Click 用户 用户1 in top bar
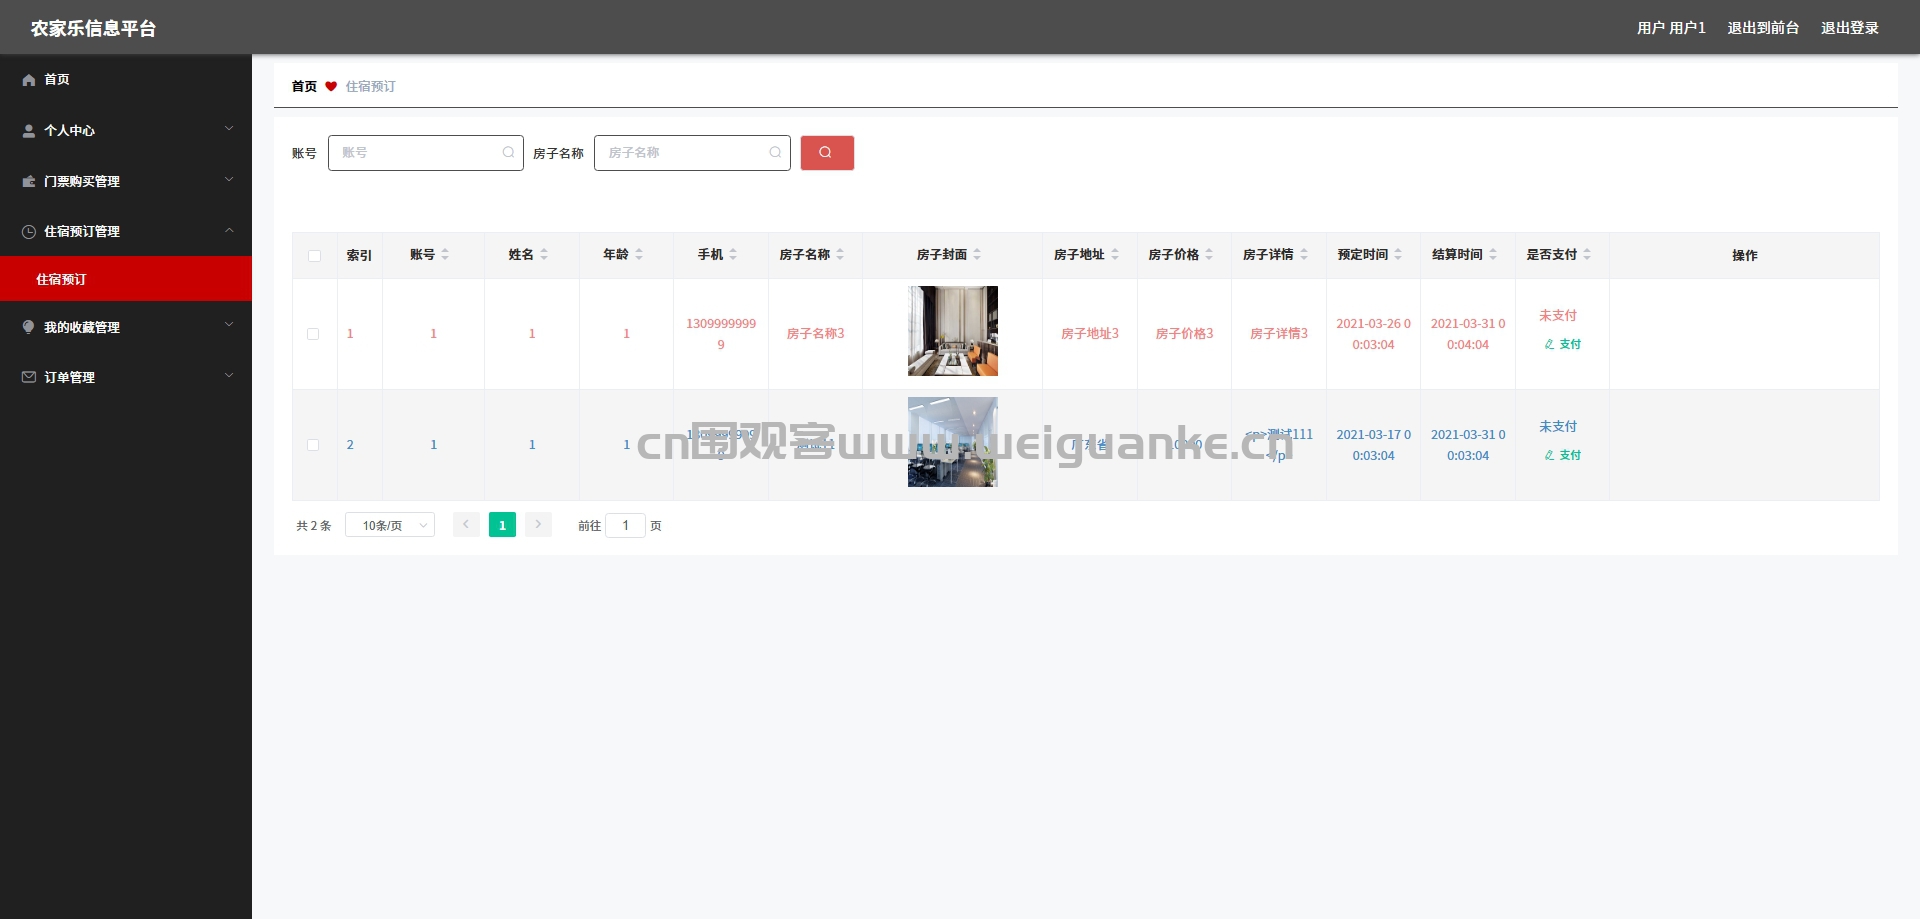Screen dimensions: 1920x919 click(1671, 28)
